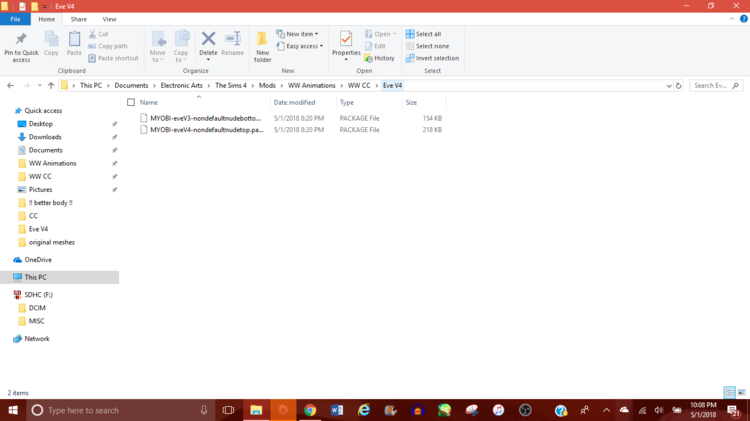750x421 pixels.
Task: Create a New folder
Action: point(262,46)
